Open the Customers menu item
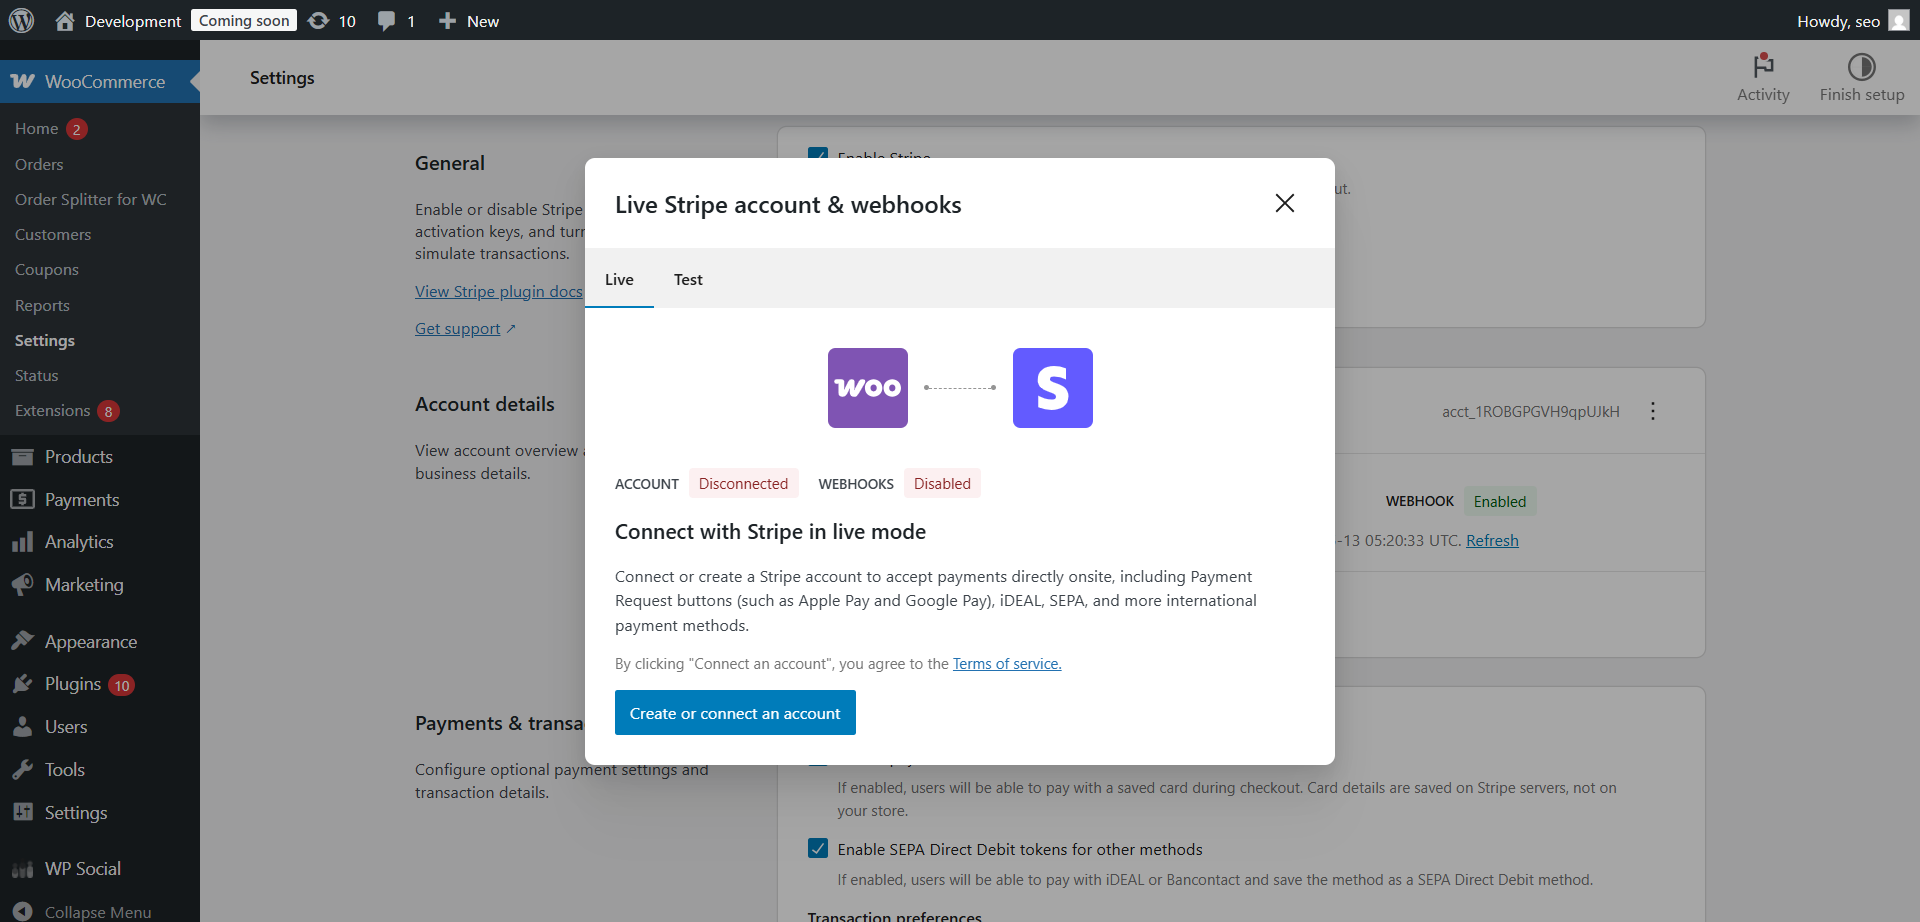This screenshot has height=922, width=1920. [x=53, y=234]
